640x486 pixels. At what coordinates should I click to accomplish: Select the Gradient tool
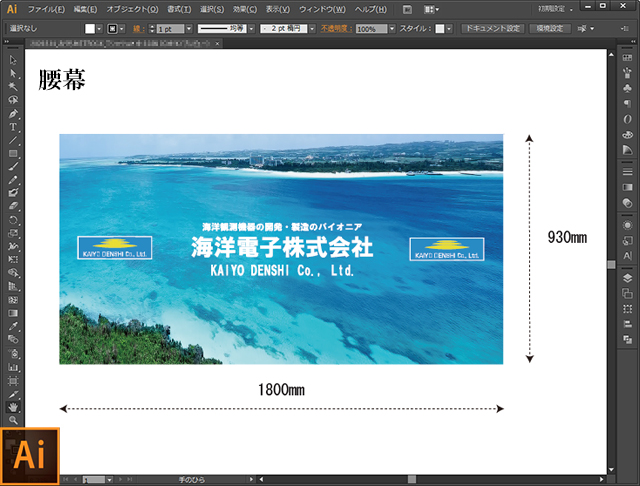point(13,313)
